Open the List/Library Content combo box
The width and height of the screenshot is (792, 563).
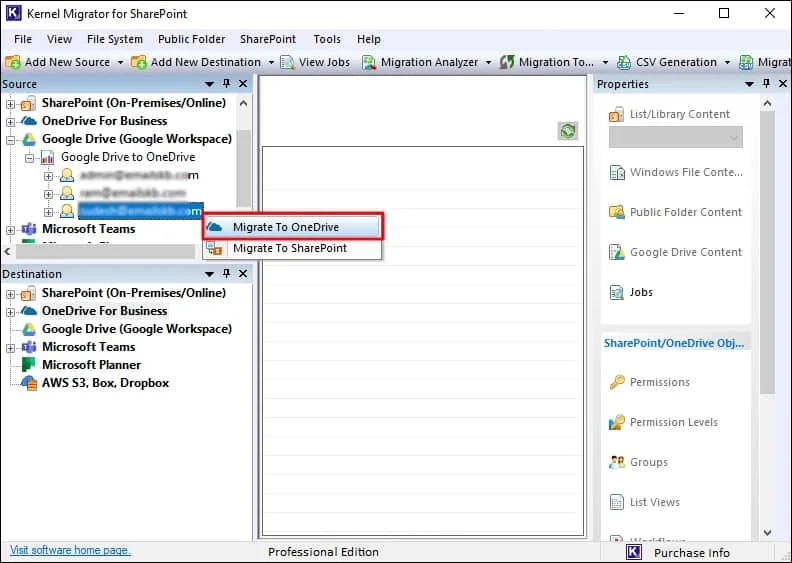pyautogui.click(x=675, y=137)
